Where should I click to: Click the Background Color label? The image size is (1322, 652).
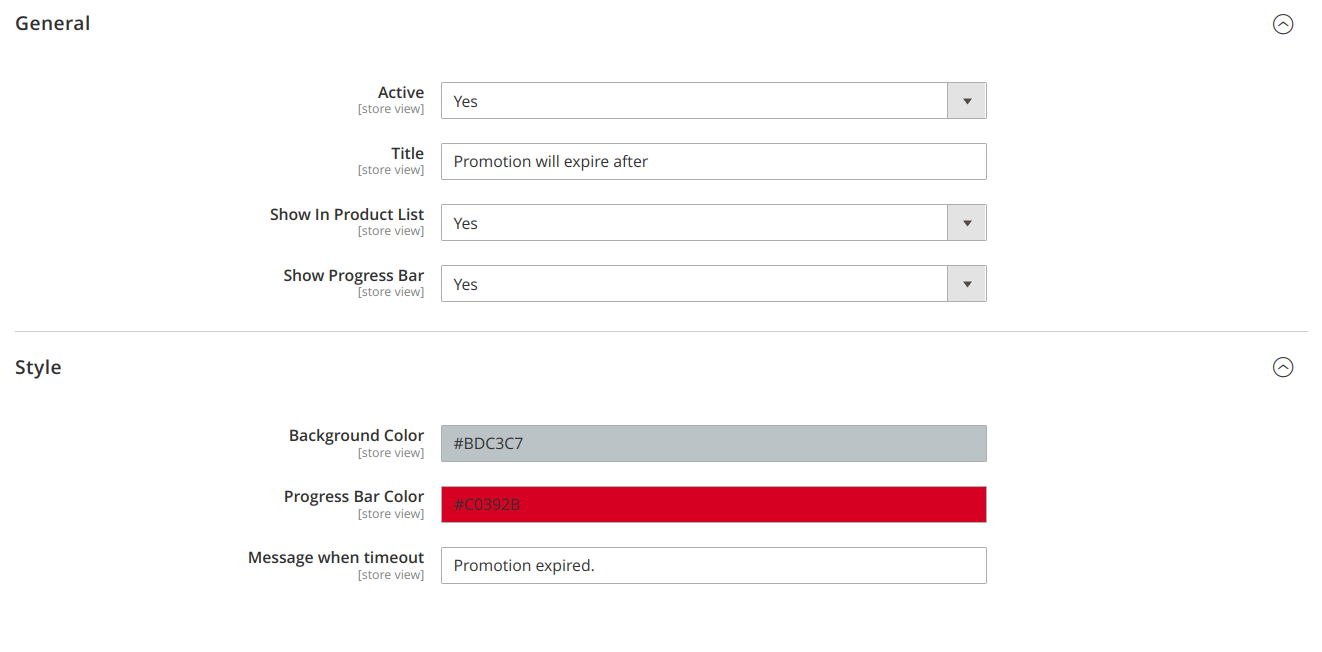pos(356,436)
